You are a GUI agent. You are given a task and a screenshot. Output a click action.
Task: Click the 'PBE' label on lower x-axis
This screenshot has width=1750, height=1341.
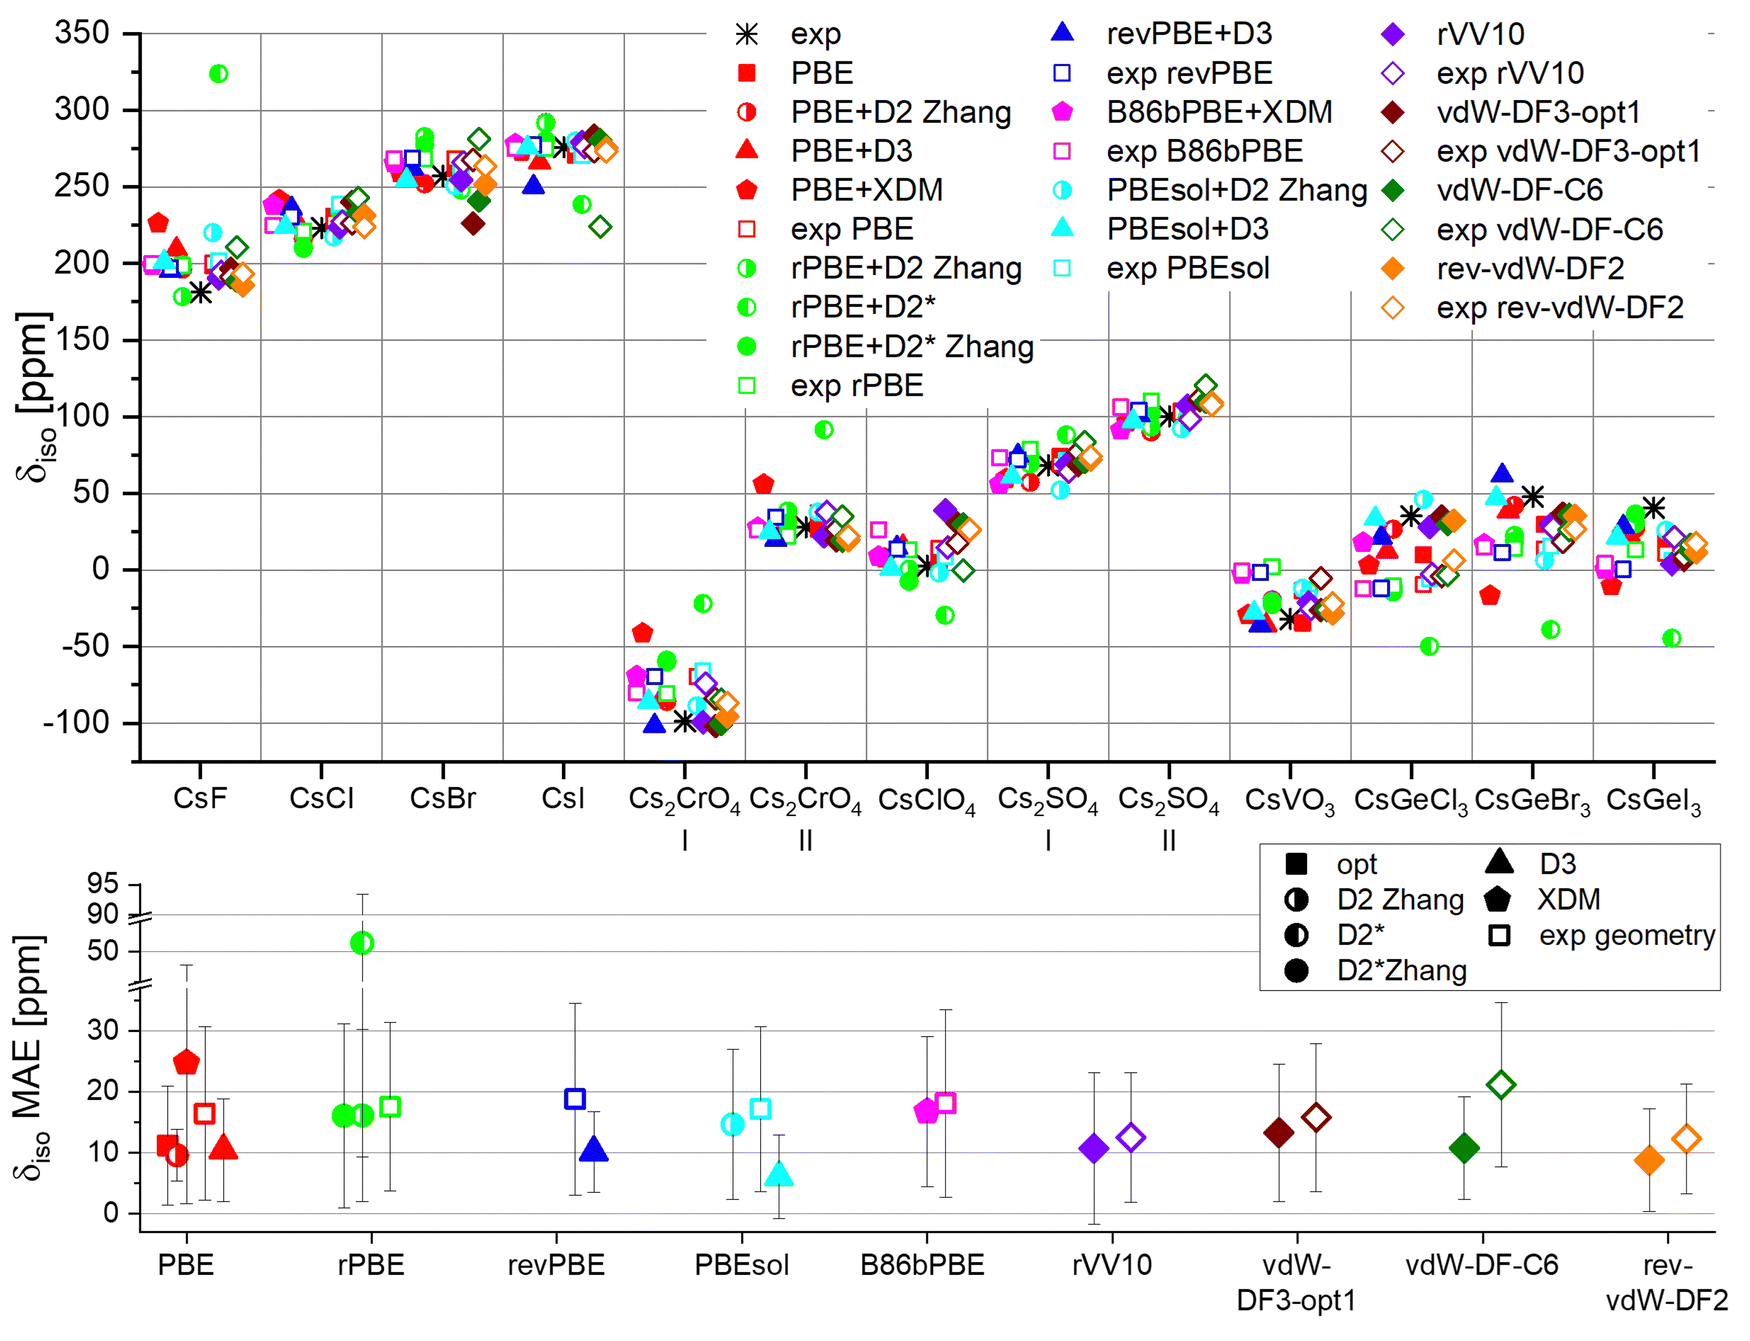tap(186, 1265)
